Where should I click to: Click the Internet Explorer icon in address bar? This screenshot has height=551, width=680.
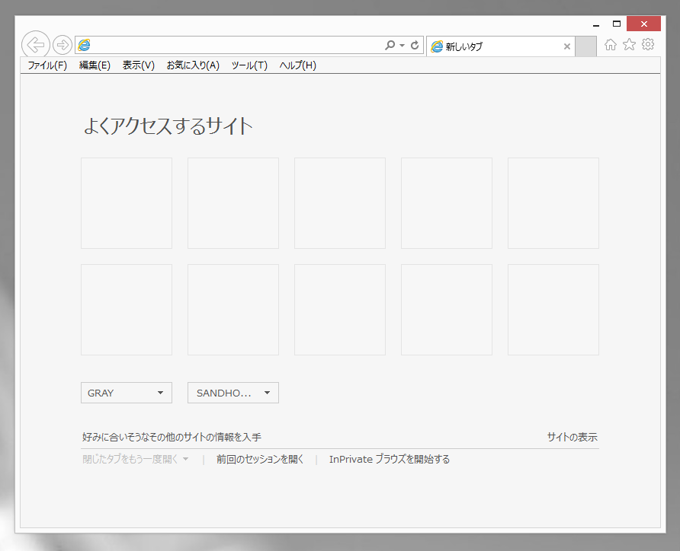[84, 45]
